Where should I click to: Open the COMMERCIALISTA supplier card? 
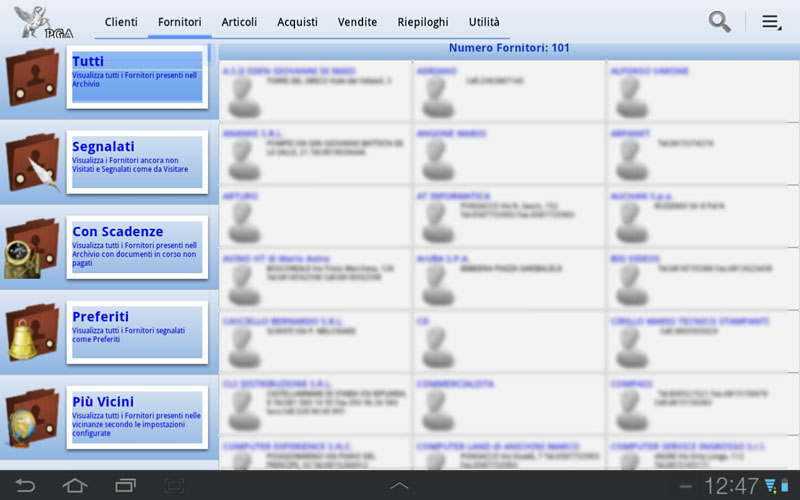point(509,404)
